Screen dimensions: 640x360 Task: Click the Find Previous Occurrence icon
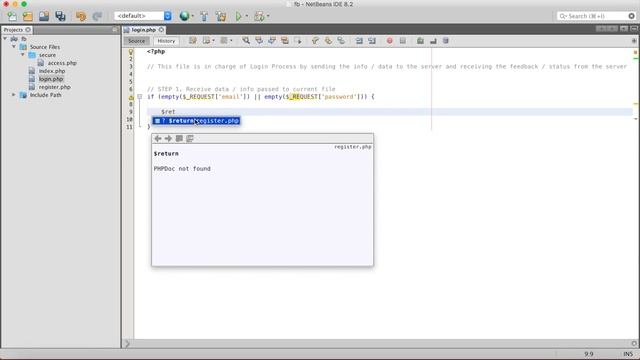259,40
